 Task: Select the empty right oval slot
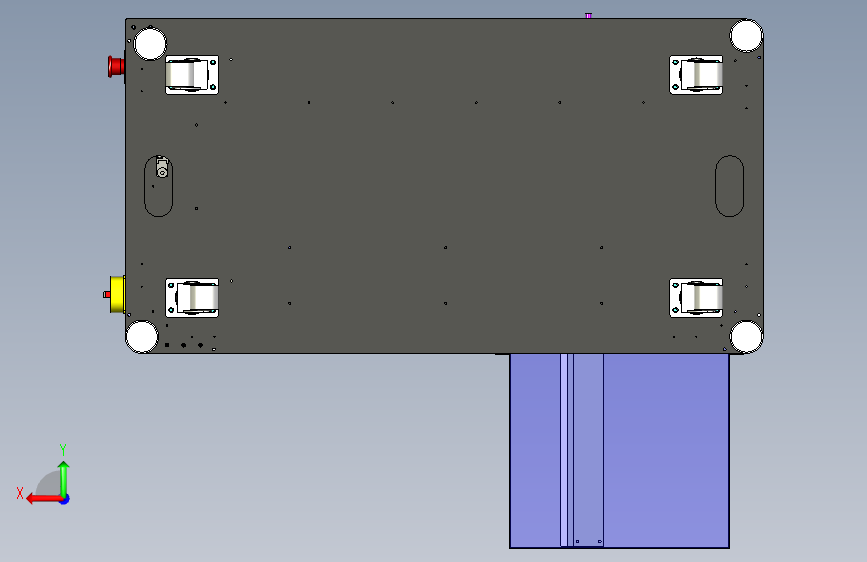[x=729, y=186]
